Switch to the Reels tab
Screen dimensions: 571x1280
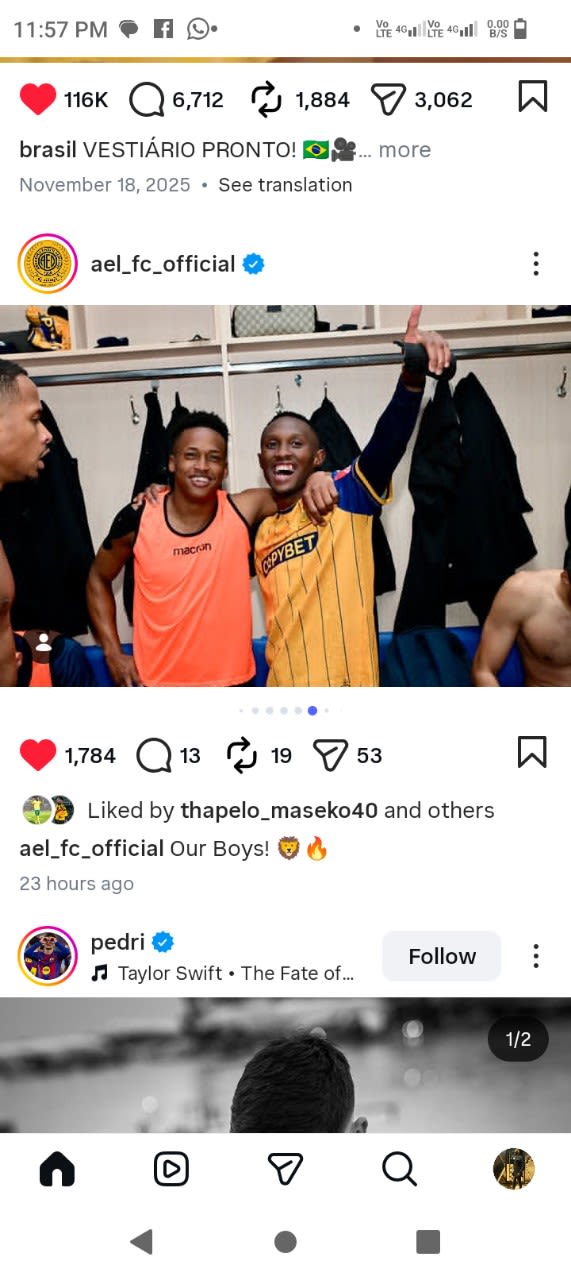[x=171, y=1169]
